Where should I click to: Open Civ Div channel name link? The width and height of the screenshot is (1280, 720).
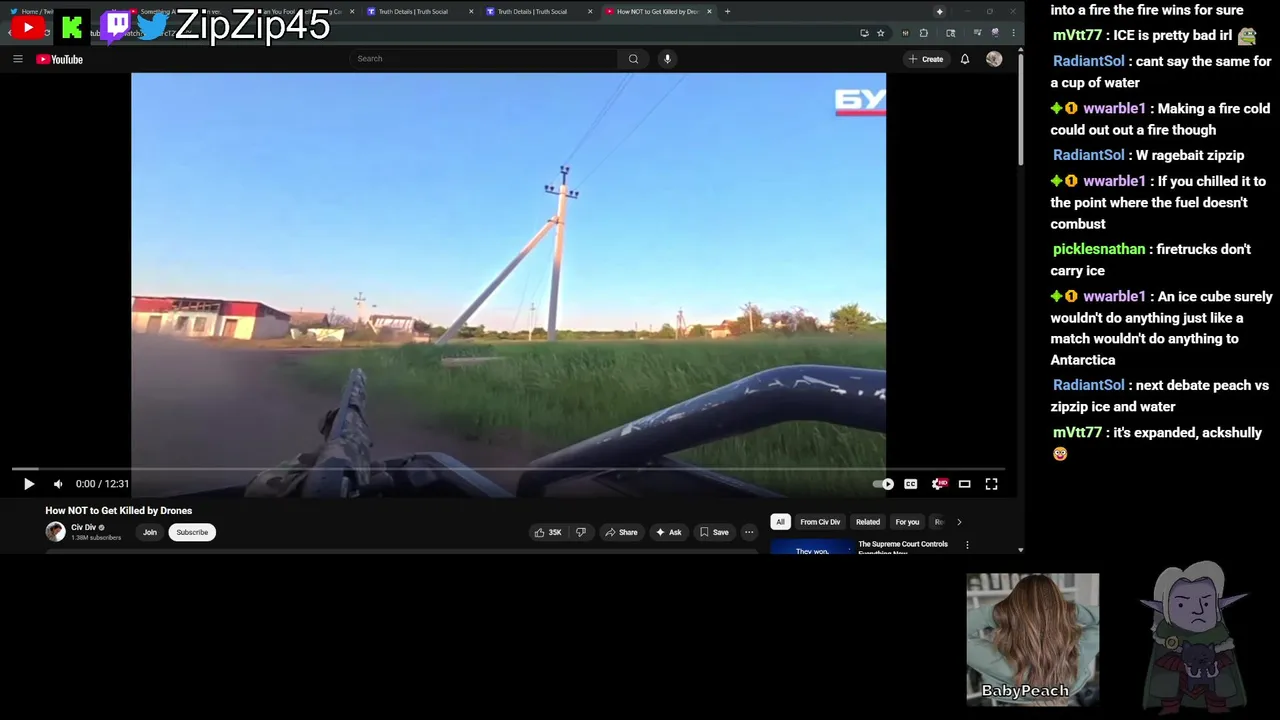tap(83, 527)
